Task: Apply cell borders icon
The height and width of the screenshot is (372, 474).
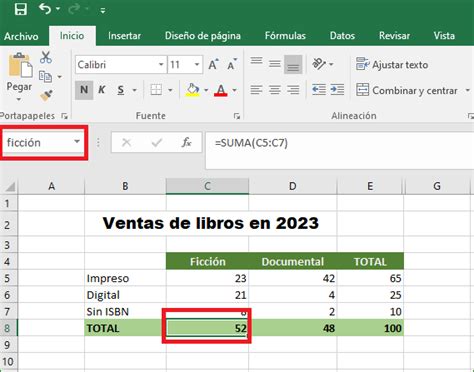Action: [156, 90]
